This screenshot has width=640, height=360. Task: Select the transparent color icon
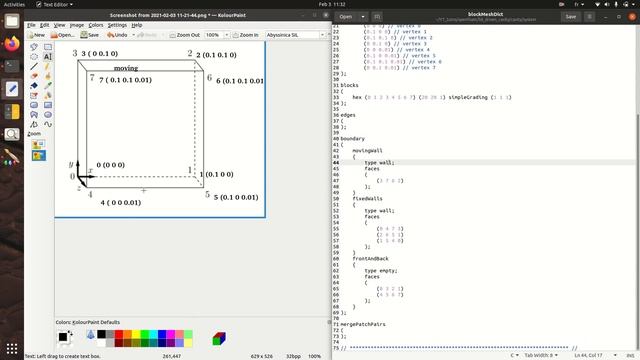[91, 335]
